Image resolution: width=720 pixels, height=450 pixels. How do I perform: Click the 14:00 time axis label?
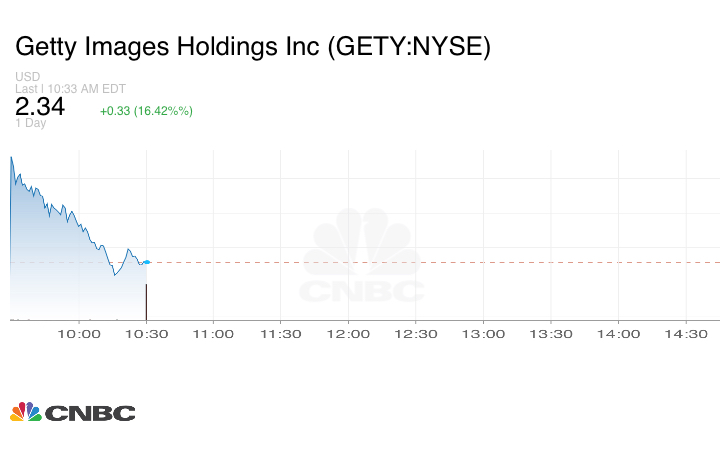point(619,334)
